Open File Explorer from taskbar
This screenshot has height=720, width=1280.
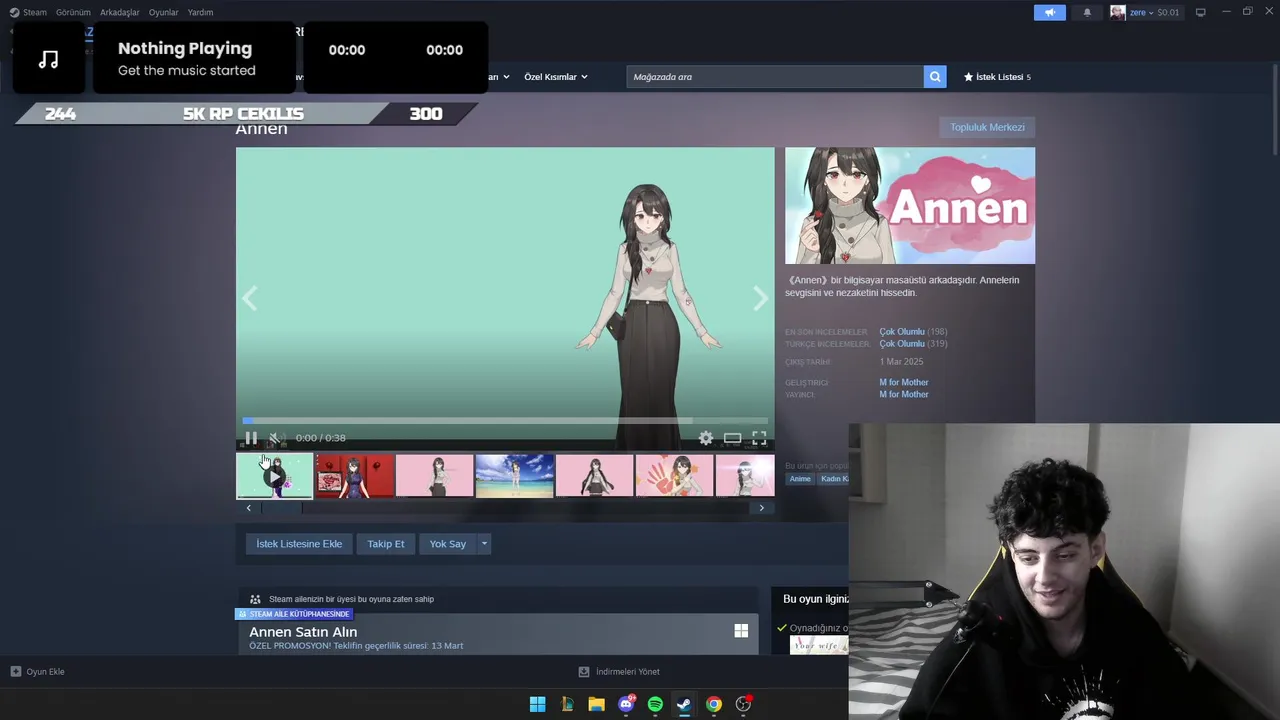coord(596,704)
